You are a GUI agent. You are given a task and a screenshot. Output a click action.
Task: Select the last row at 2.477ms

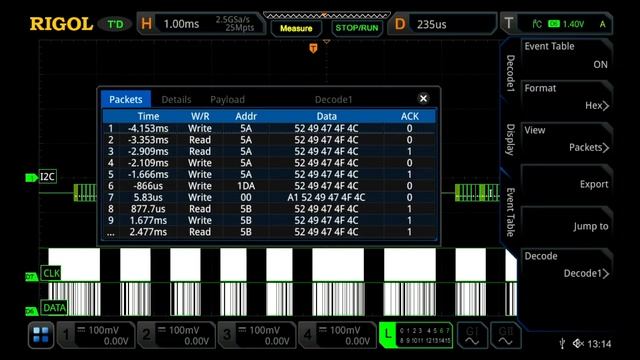(x=269, y=232)
